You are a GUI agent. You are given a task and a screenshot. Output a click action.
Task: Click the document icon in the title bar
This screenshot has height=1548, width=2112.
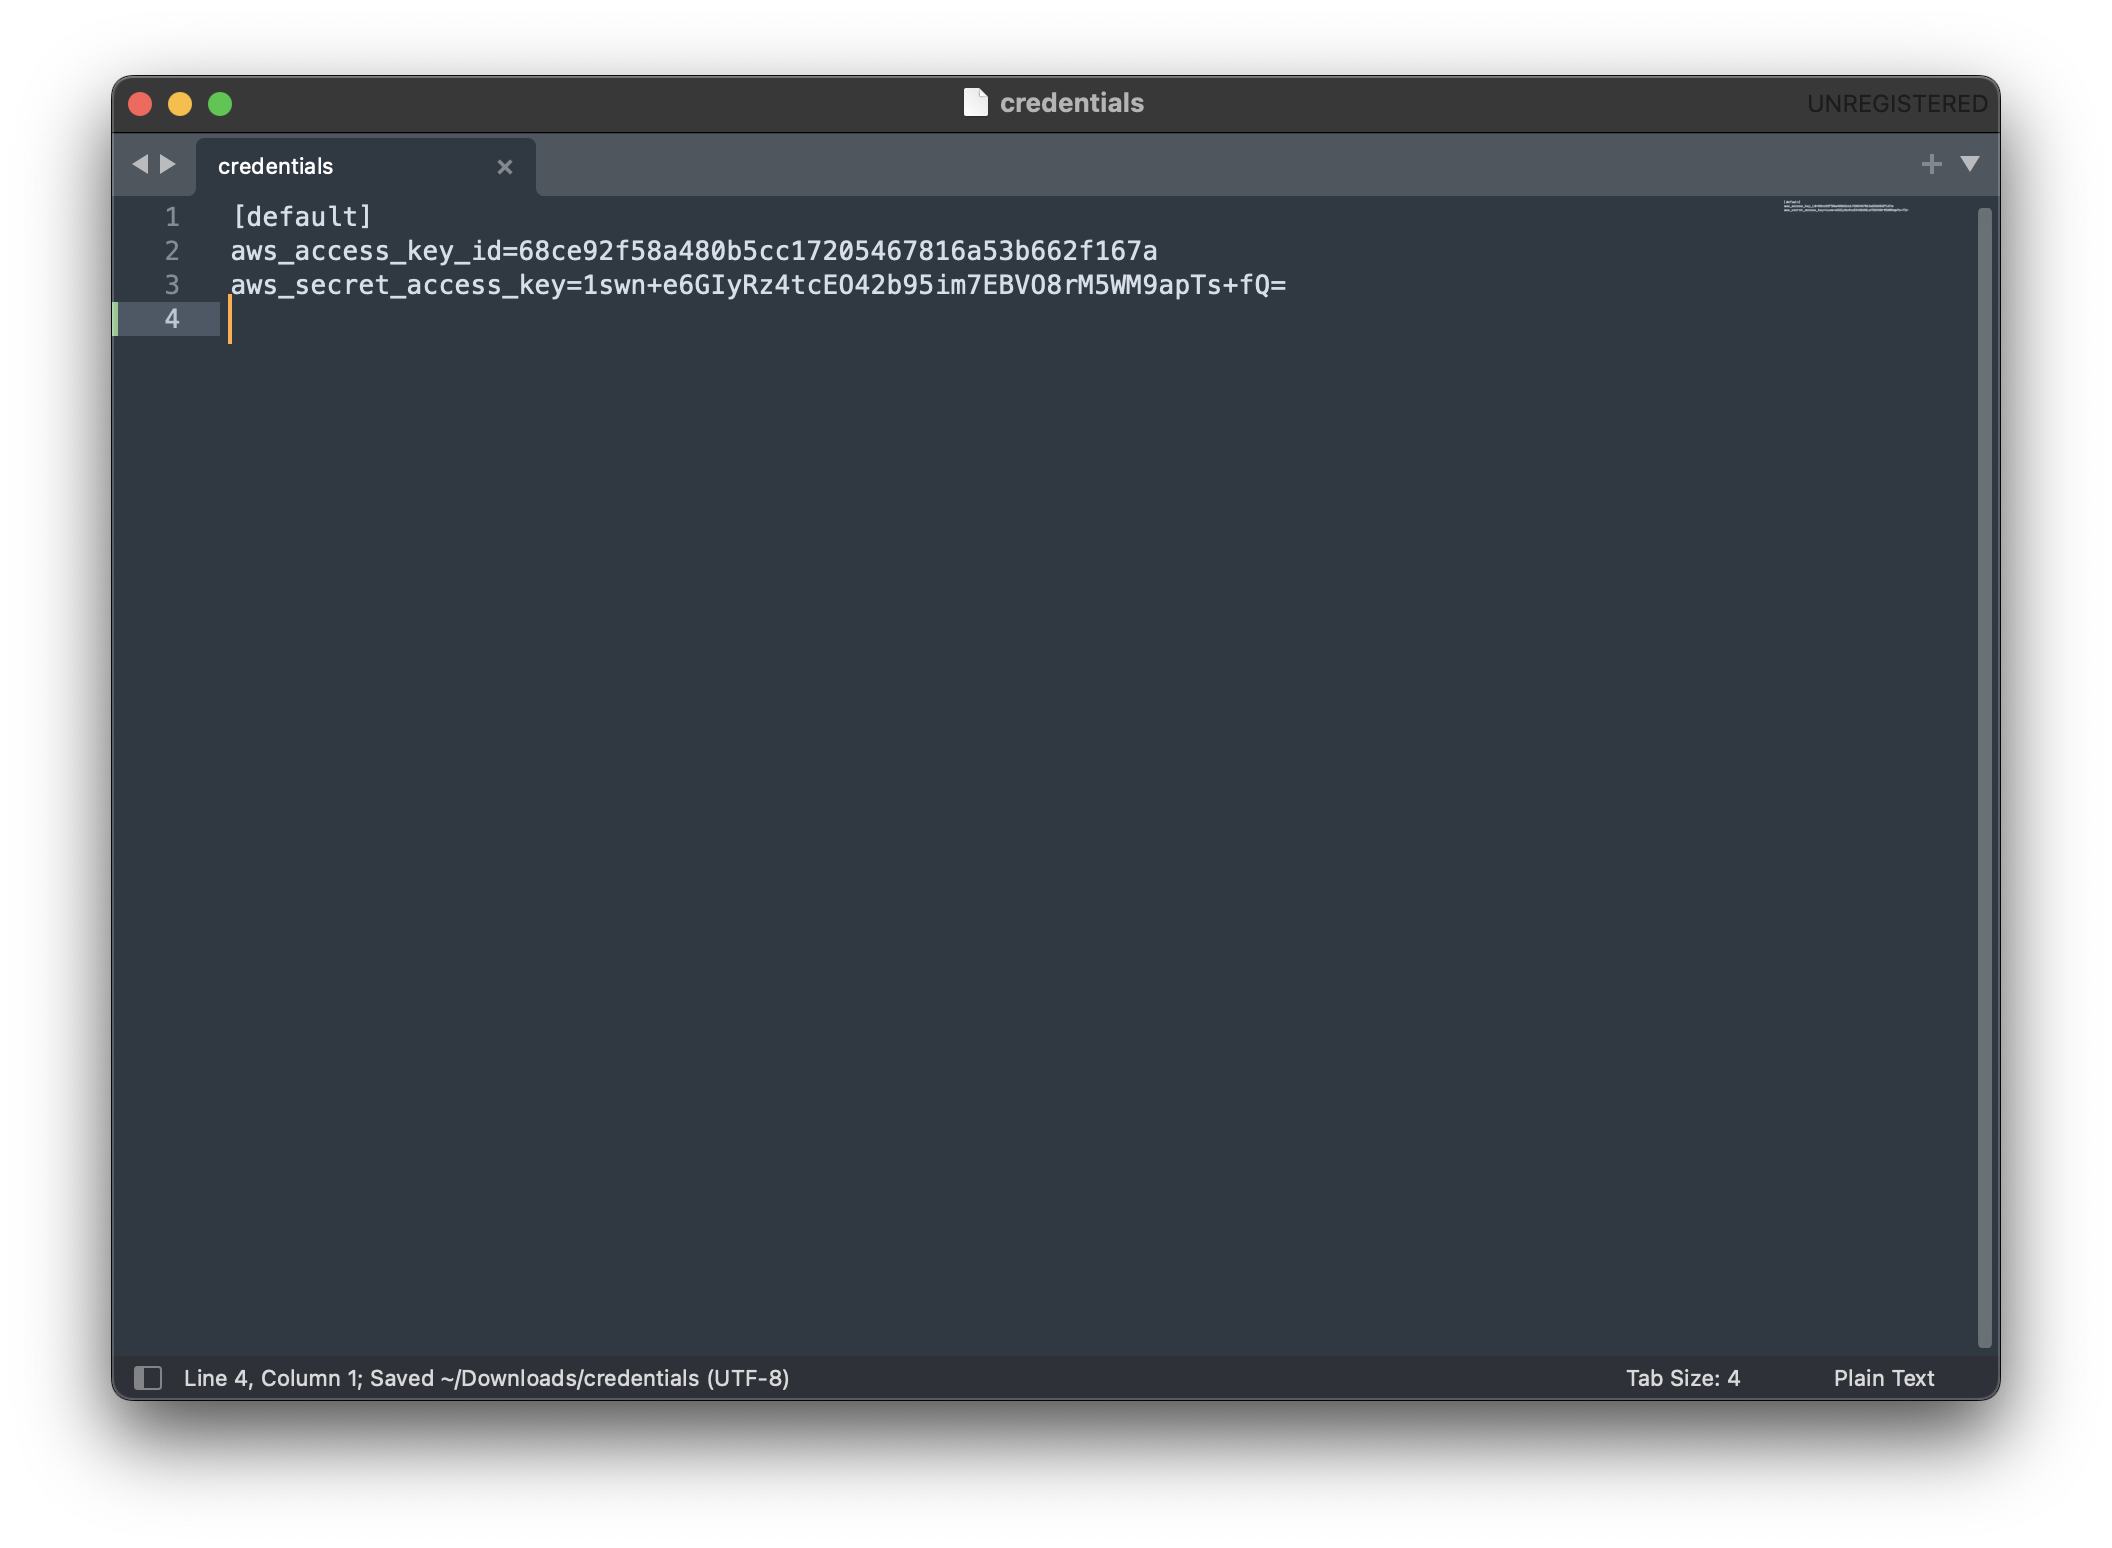tap(975, 101)
